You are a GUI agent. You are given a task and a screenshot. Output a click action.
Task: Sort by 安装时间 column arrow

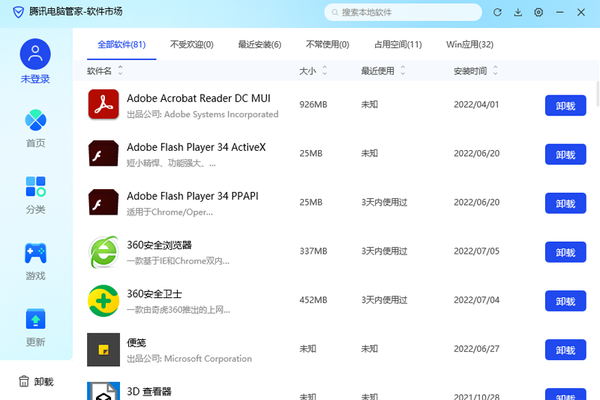pos(495,71)
